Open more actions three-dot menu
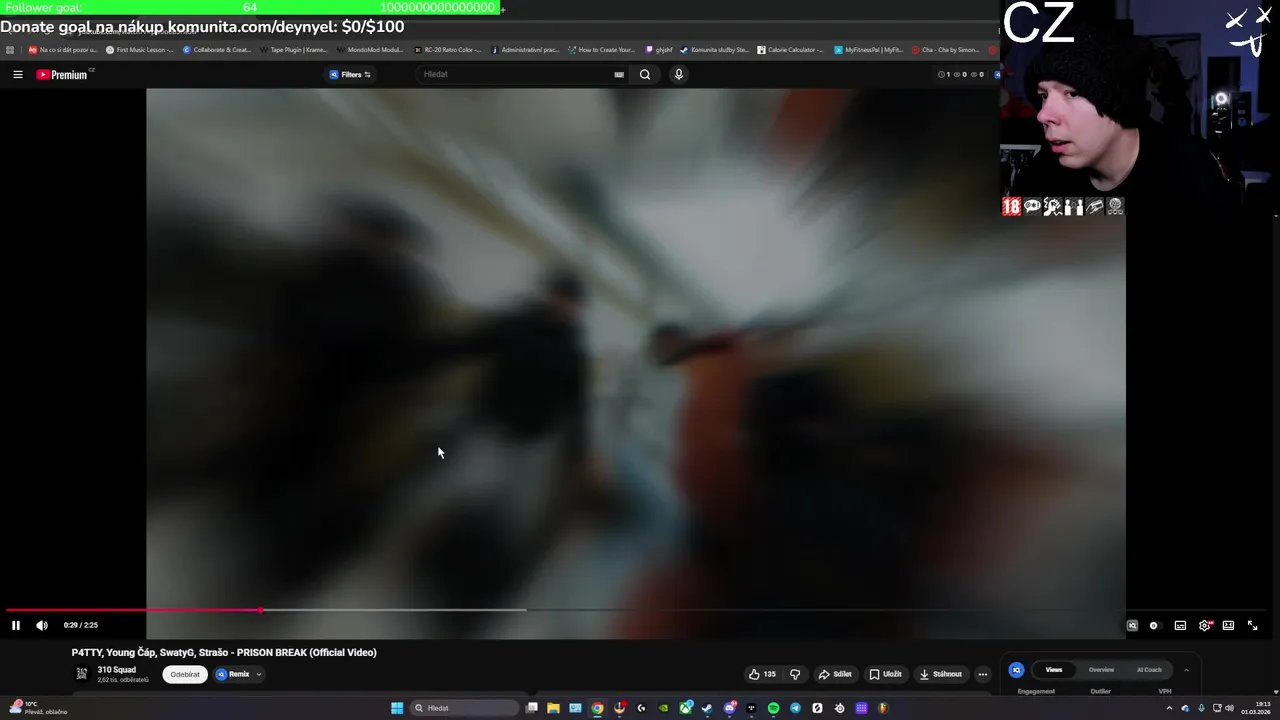Viewport: 1280px width, 720px height. (983, 674)
